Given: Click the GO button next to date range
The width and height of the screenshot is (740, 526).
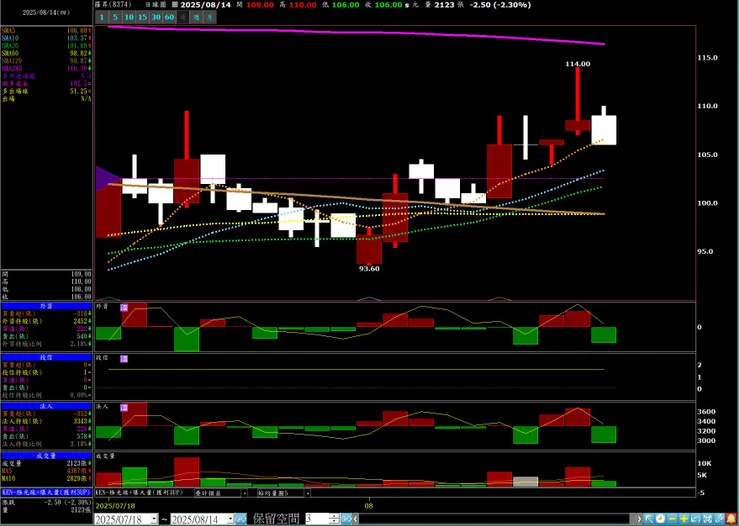Looking at the screenshot, I should pyautogui.click(x=240, y=519).
